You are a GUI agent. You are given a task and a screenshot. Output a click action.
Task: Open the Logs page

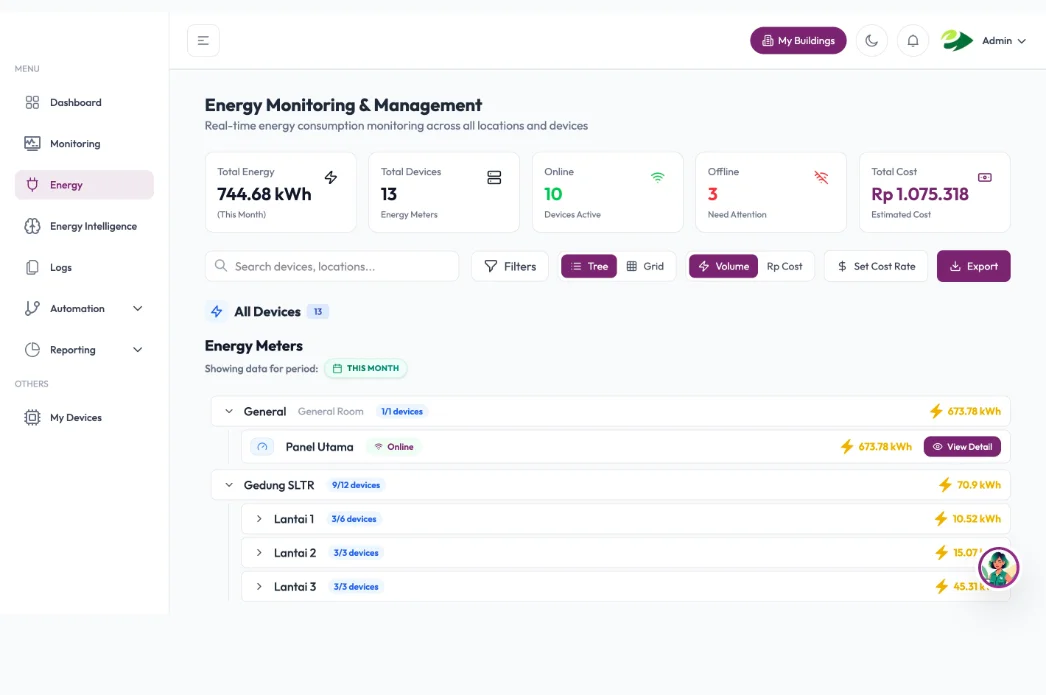tap(84, 267)
